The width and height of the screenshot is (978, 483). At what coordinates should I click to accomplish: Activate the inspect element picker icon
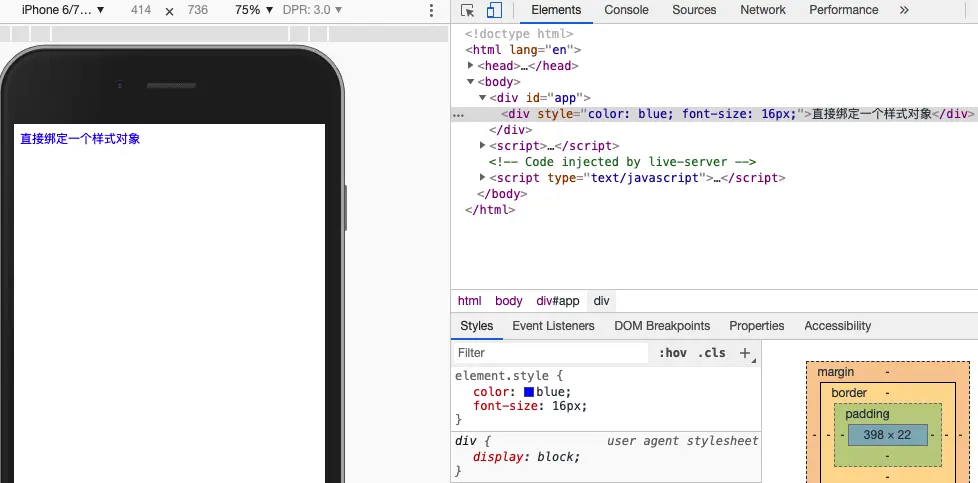[467, 11]
